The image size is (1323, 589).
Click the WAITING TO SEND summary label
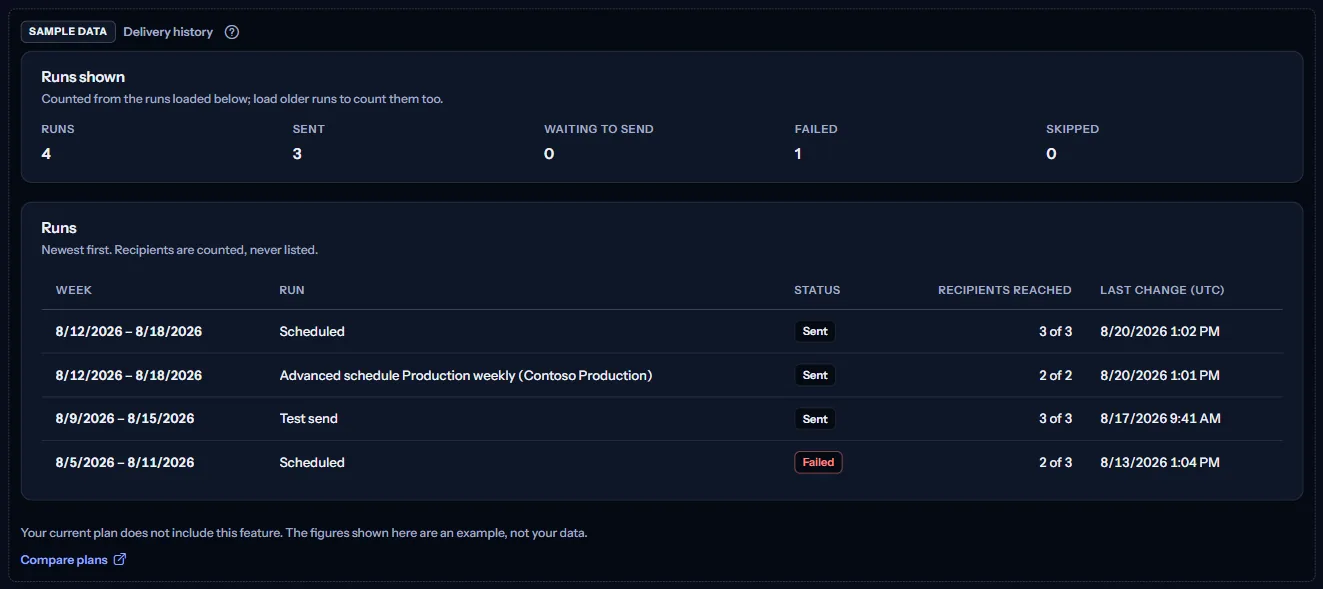[599, 129]
